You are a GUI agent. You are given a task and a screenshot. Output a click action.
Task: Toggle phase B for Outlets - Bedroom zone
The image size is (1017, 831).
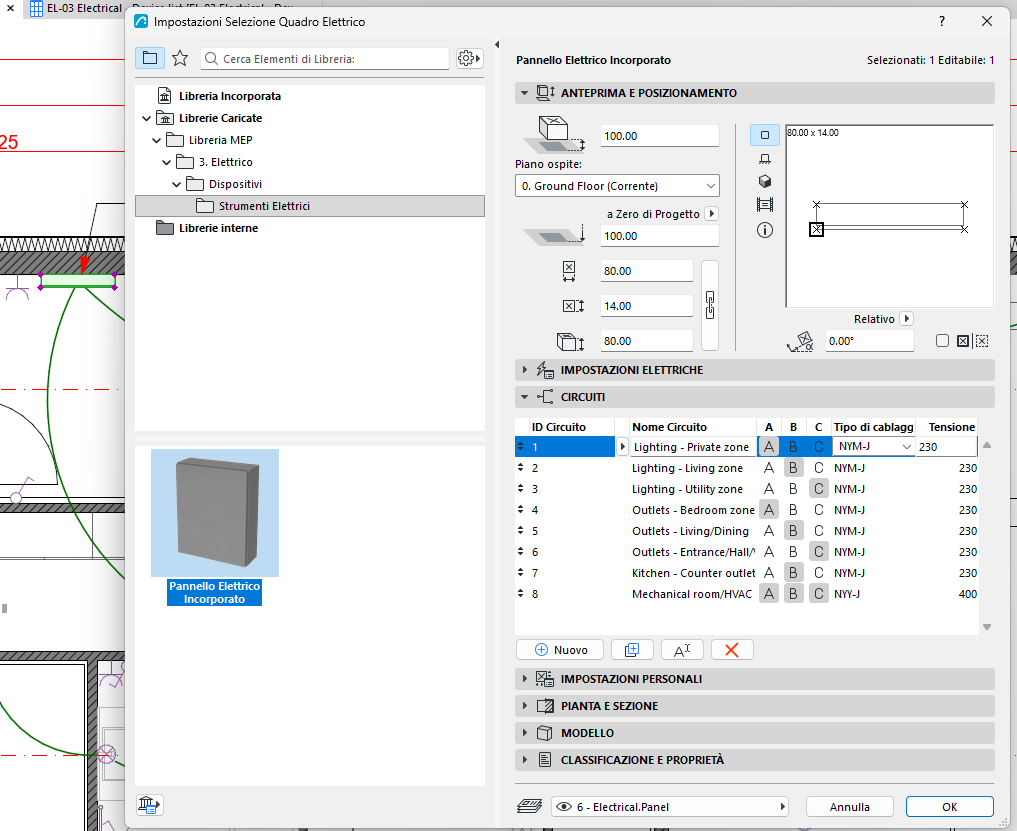point(793,510)
